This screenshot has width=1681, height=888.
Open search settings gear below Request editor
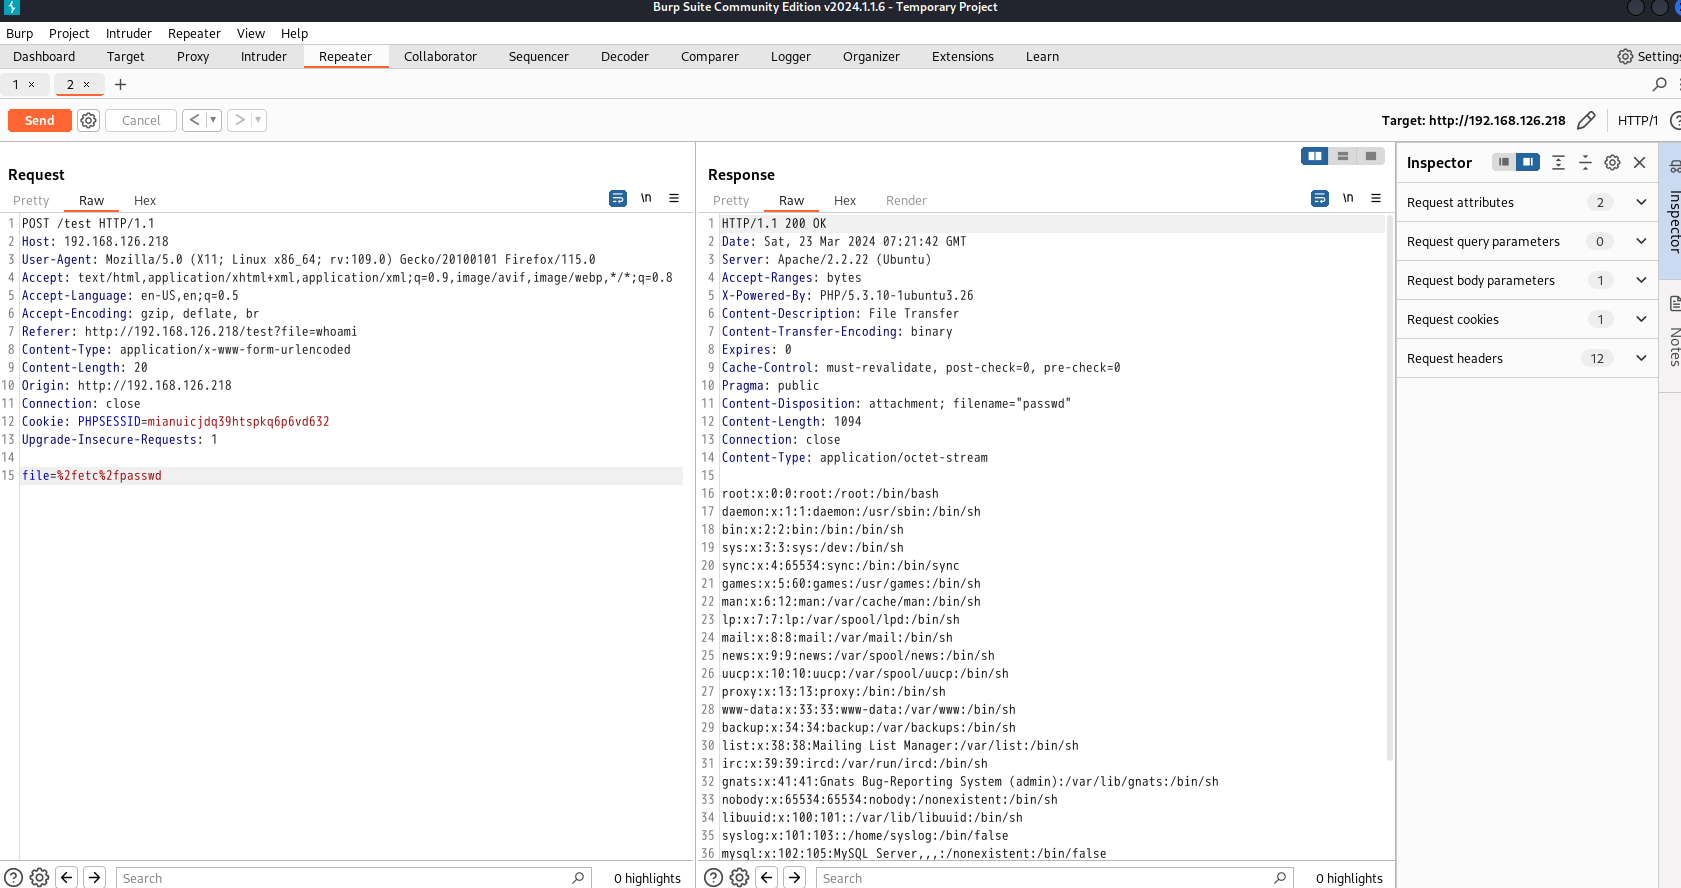point(39,877)
